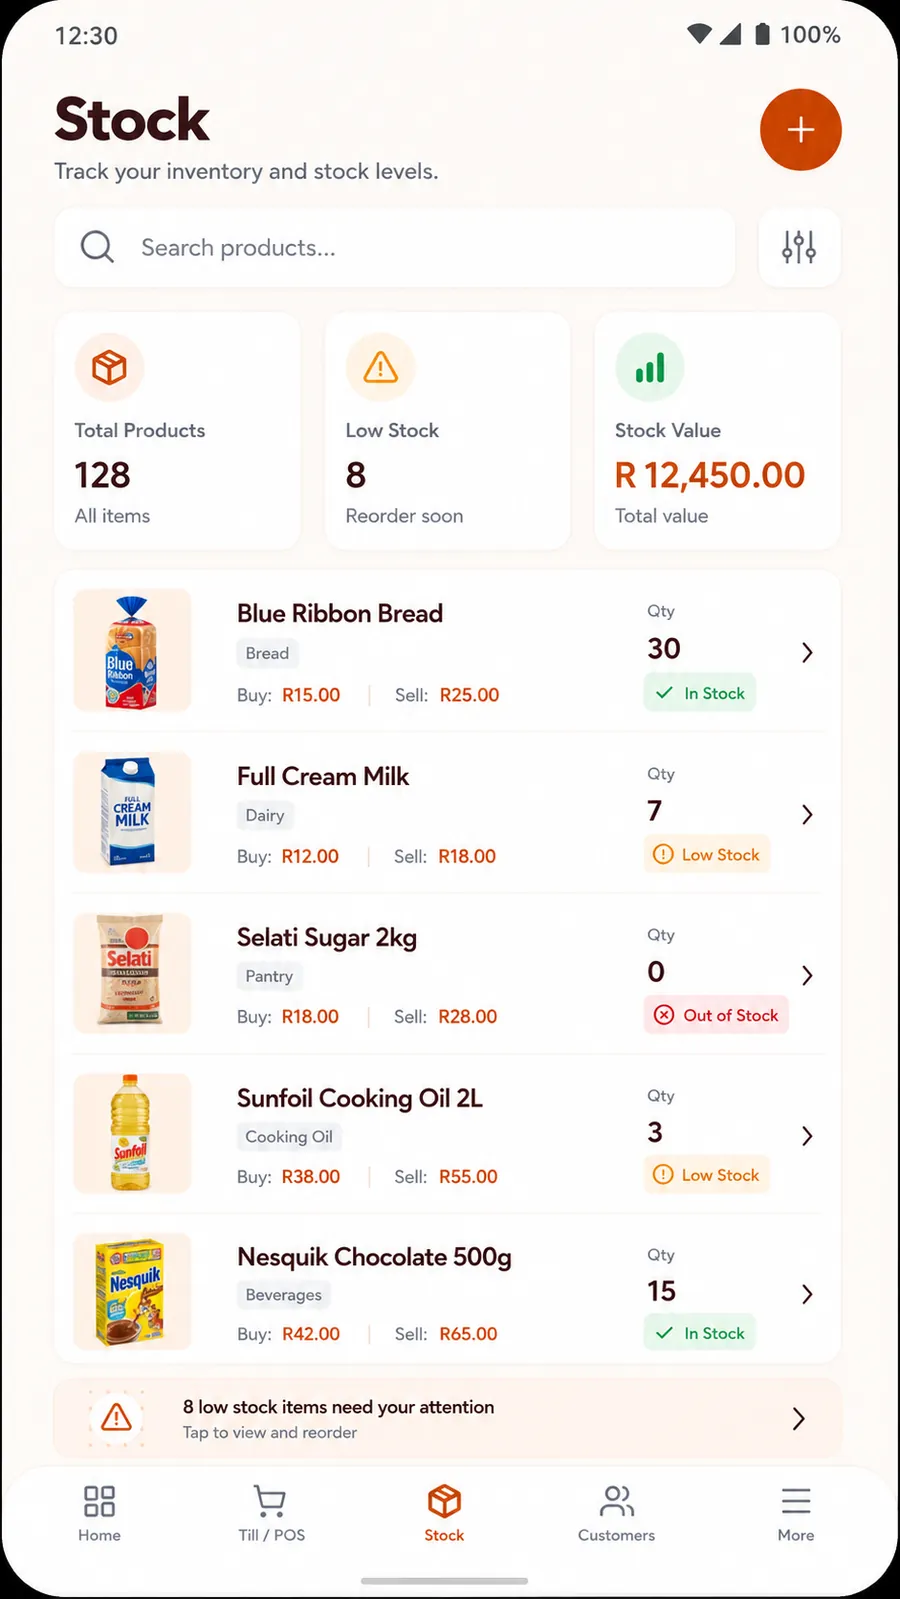The width and height of the screenshot is (900, 1599).
Task: Open the filter sliders icon
Action: point(799,247)
